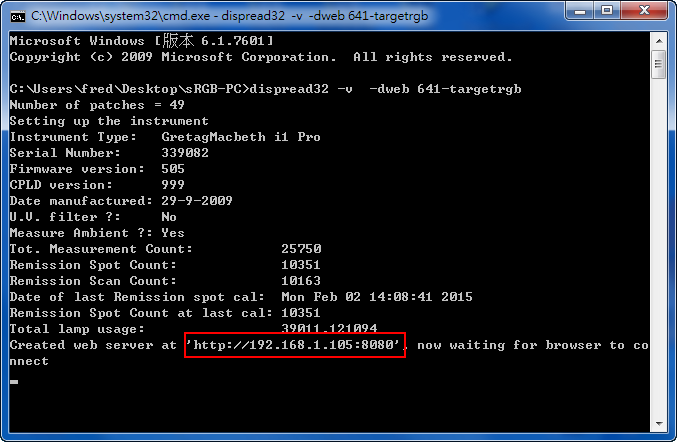
Task: Click the firmware version value '505'
Action: point(173,169)
